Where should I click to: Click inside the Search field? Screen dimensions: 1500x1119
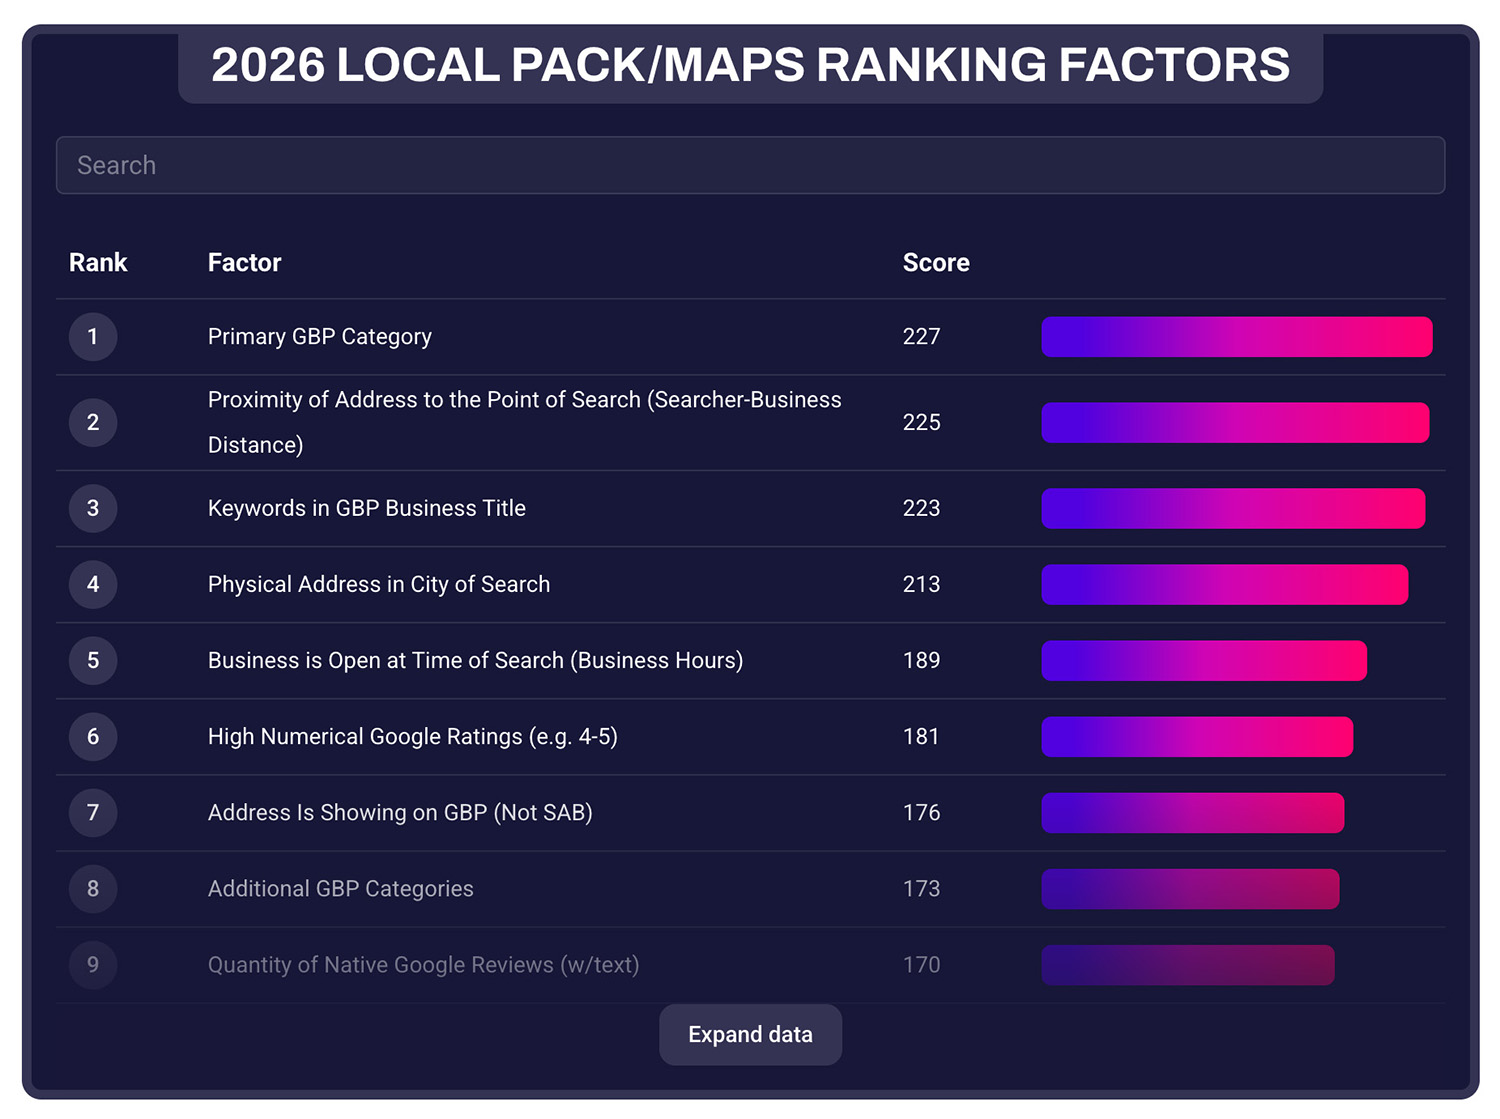click(x=750, y=165)
